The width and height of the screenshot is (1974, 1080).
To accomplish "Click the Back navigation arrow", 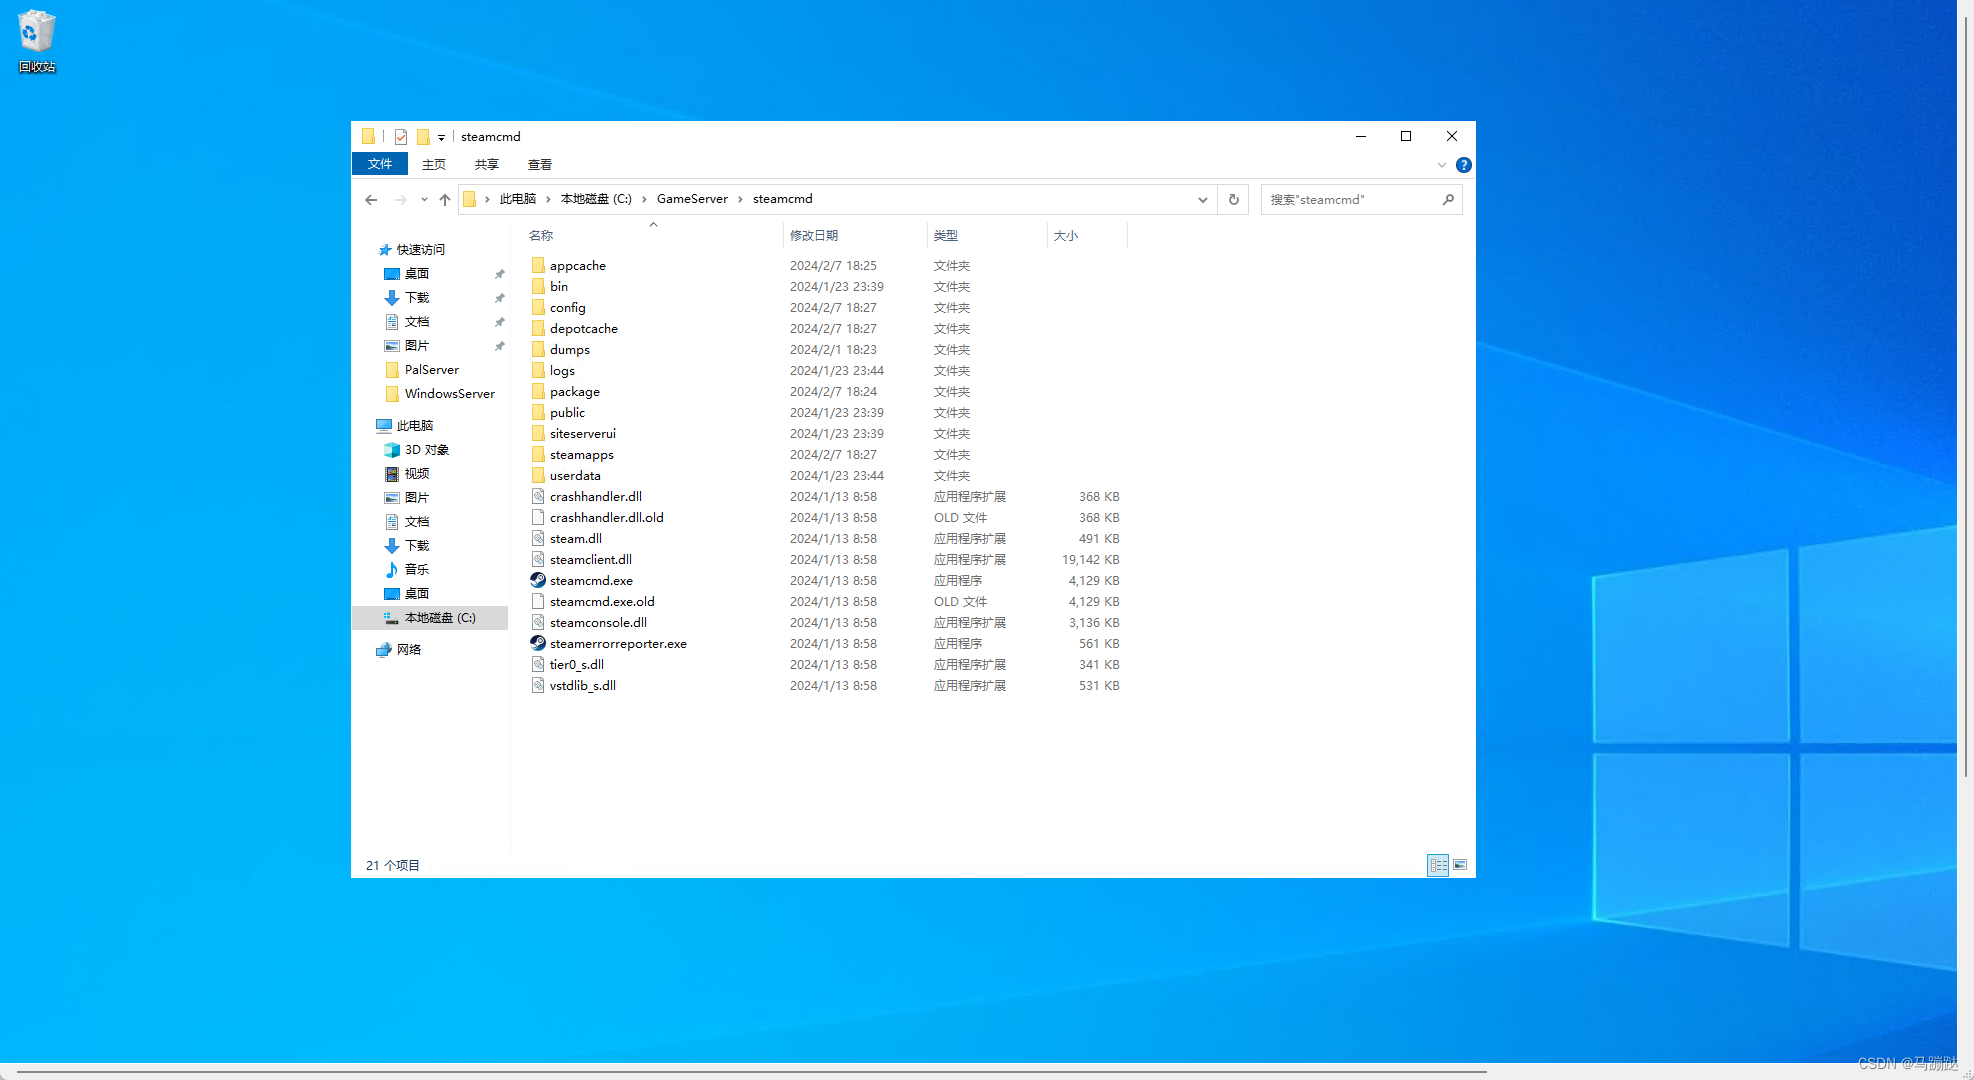I will click(371, 200).
